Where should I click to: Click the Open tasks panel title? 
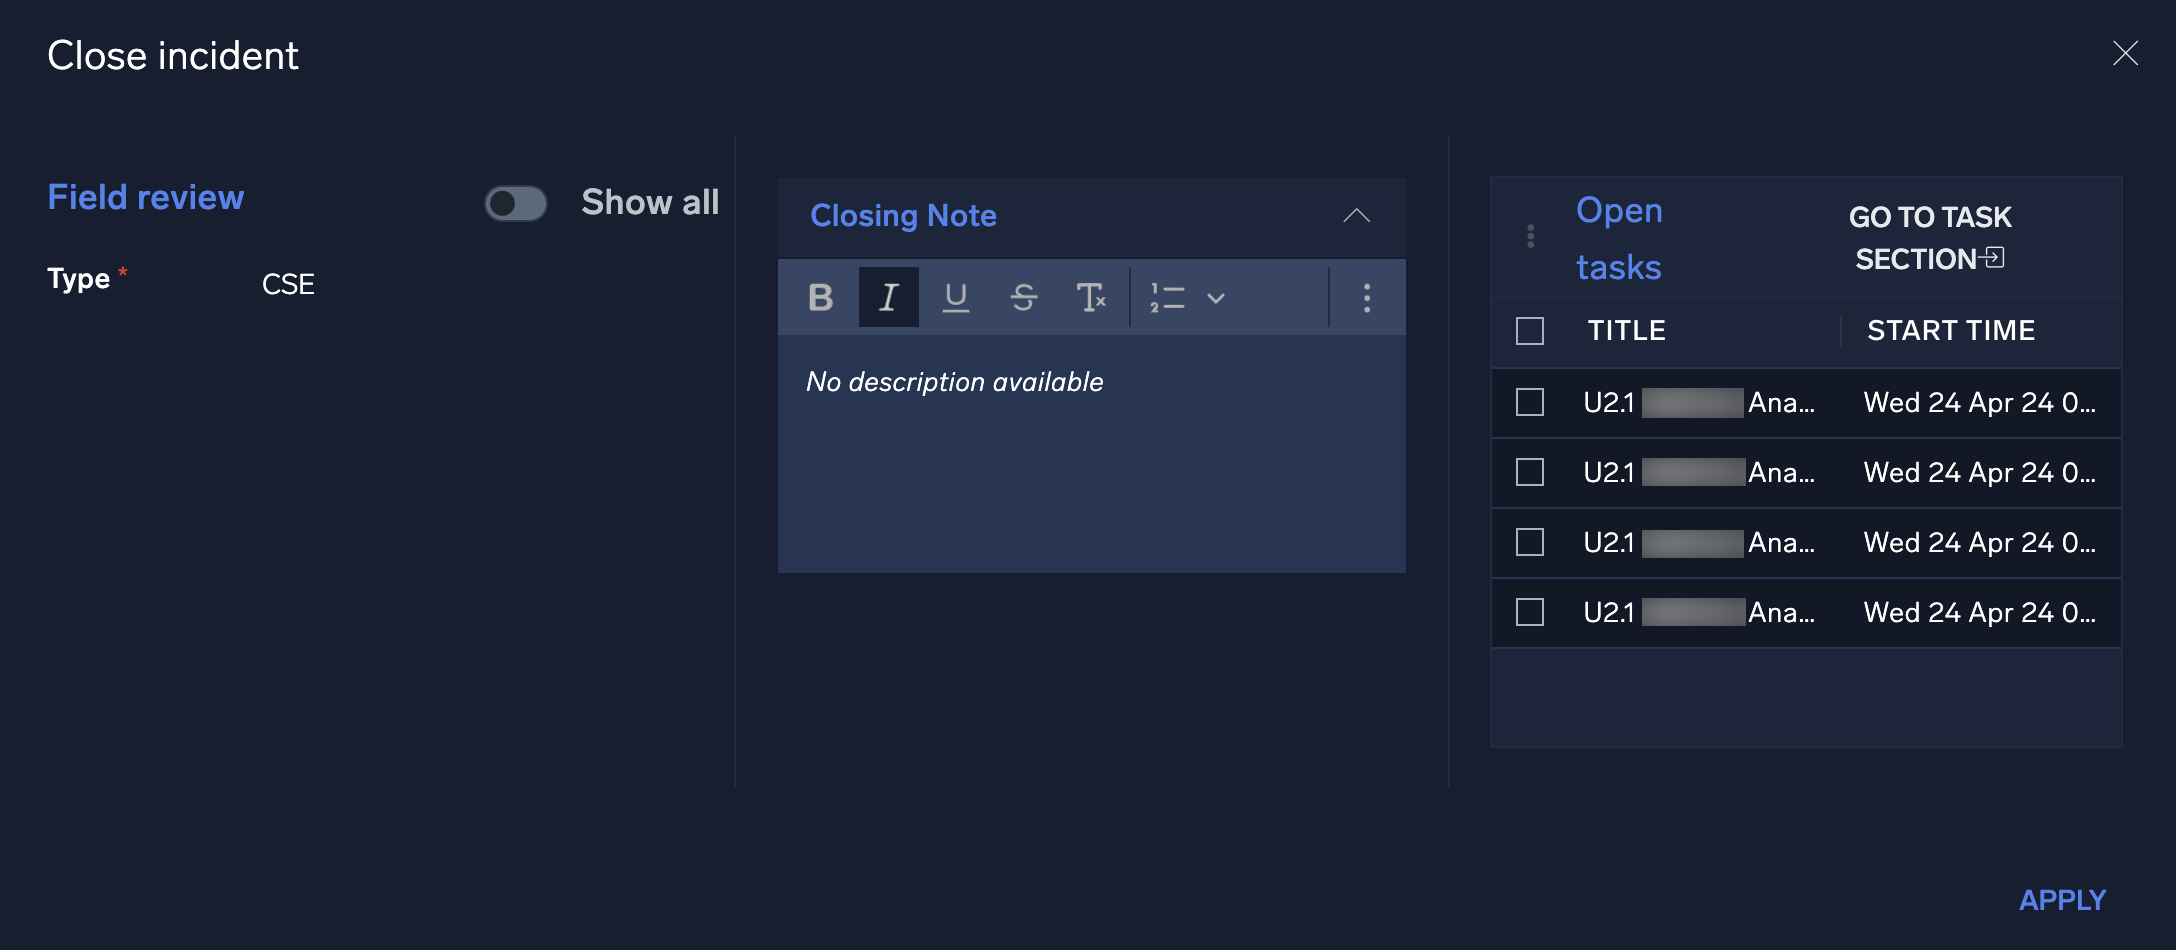pyautogui.click(x=1618, y=238)
